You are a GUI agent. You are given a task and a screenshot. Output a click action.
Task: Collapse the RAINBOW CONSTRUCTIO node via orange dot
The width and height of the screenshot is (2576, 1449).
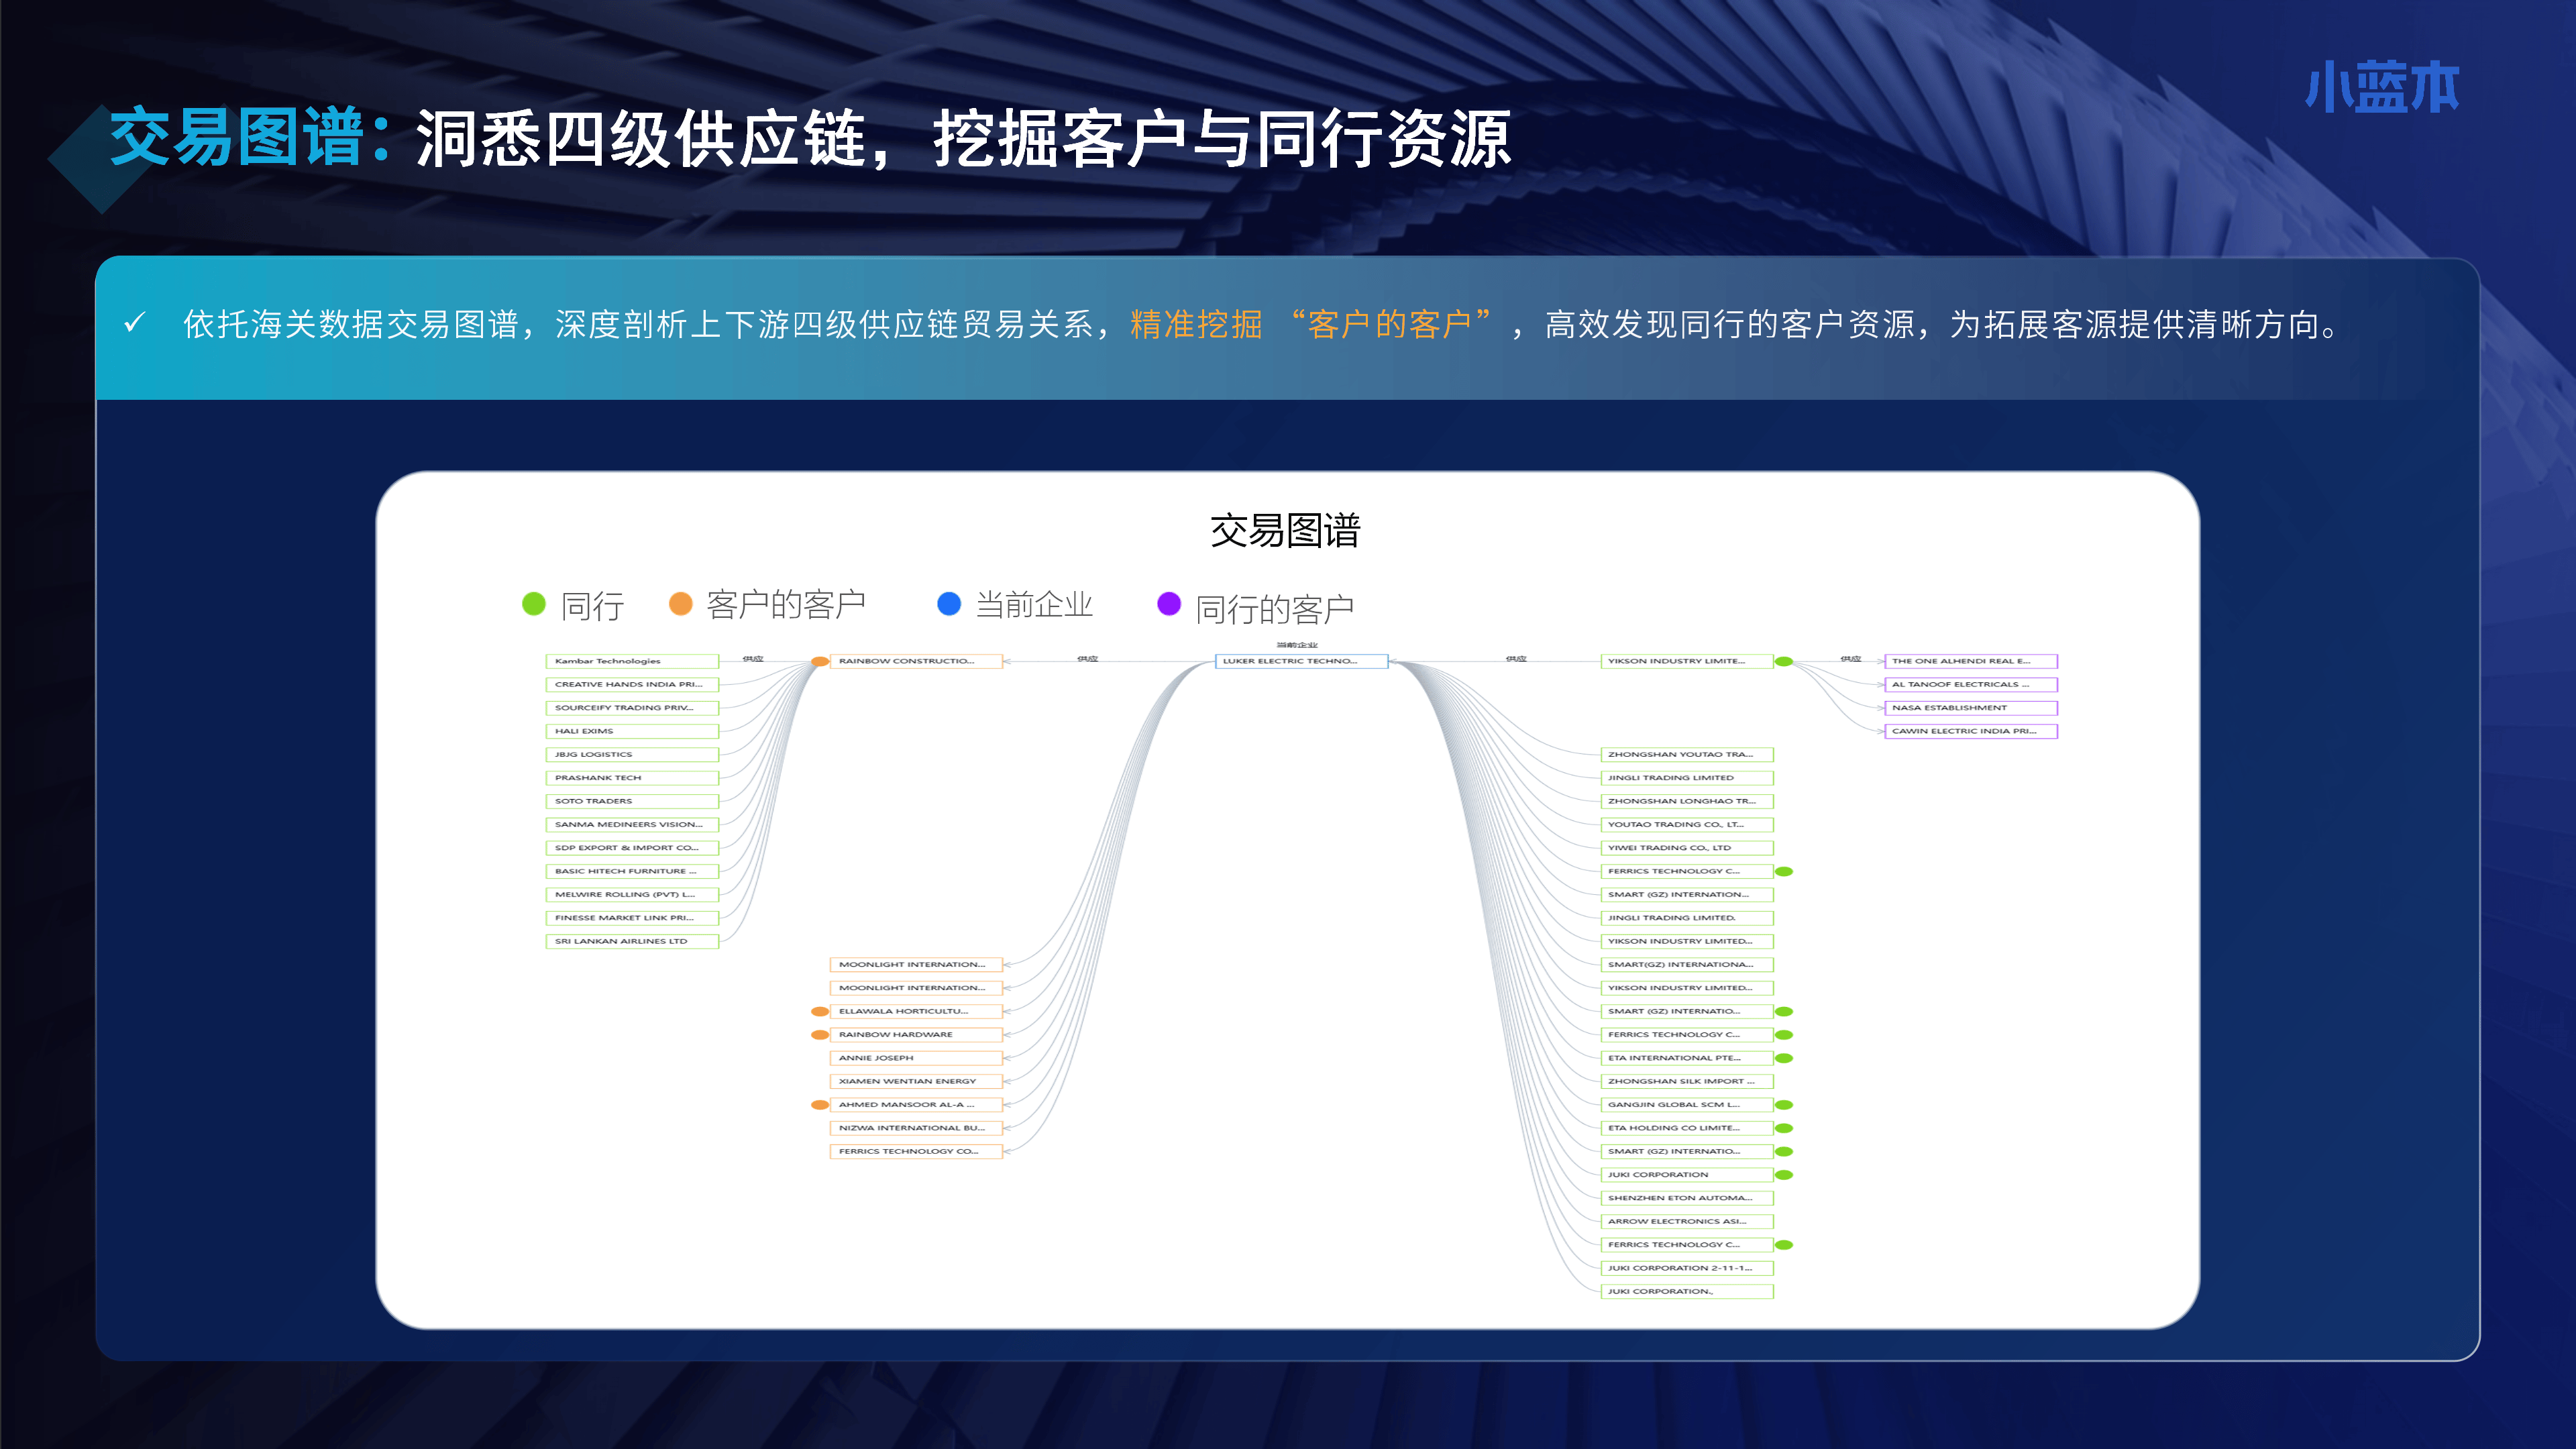(820, 661)
